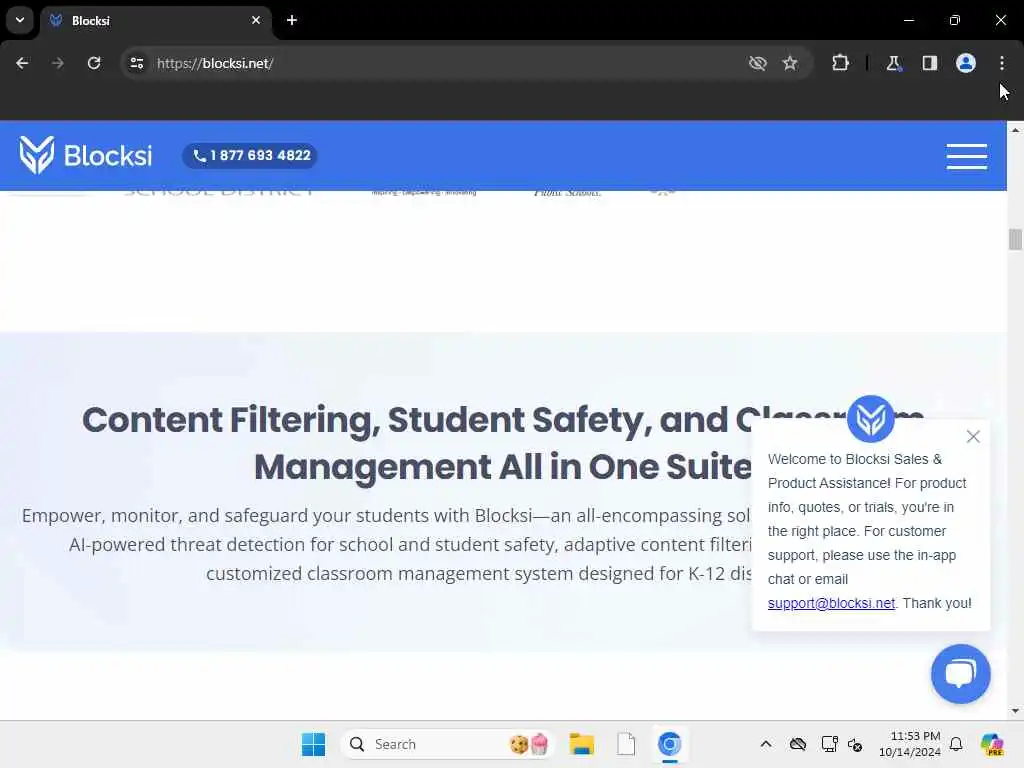
Task: Show hidden system tray icons
Action: [766, 744]
